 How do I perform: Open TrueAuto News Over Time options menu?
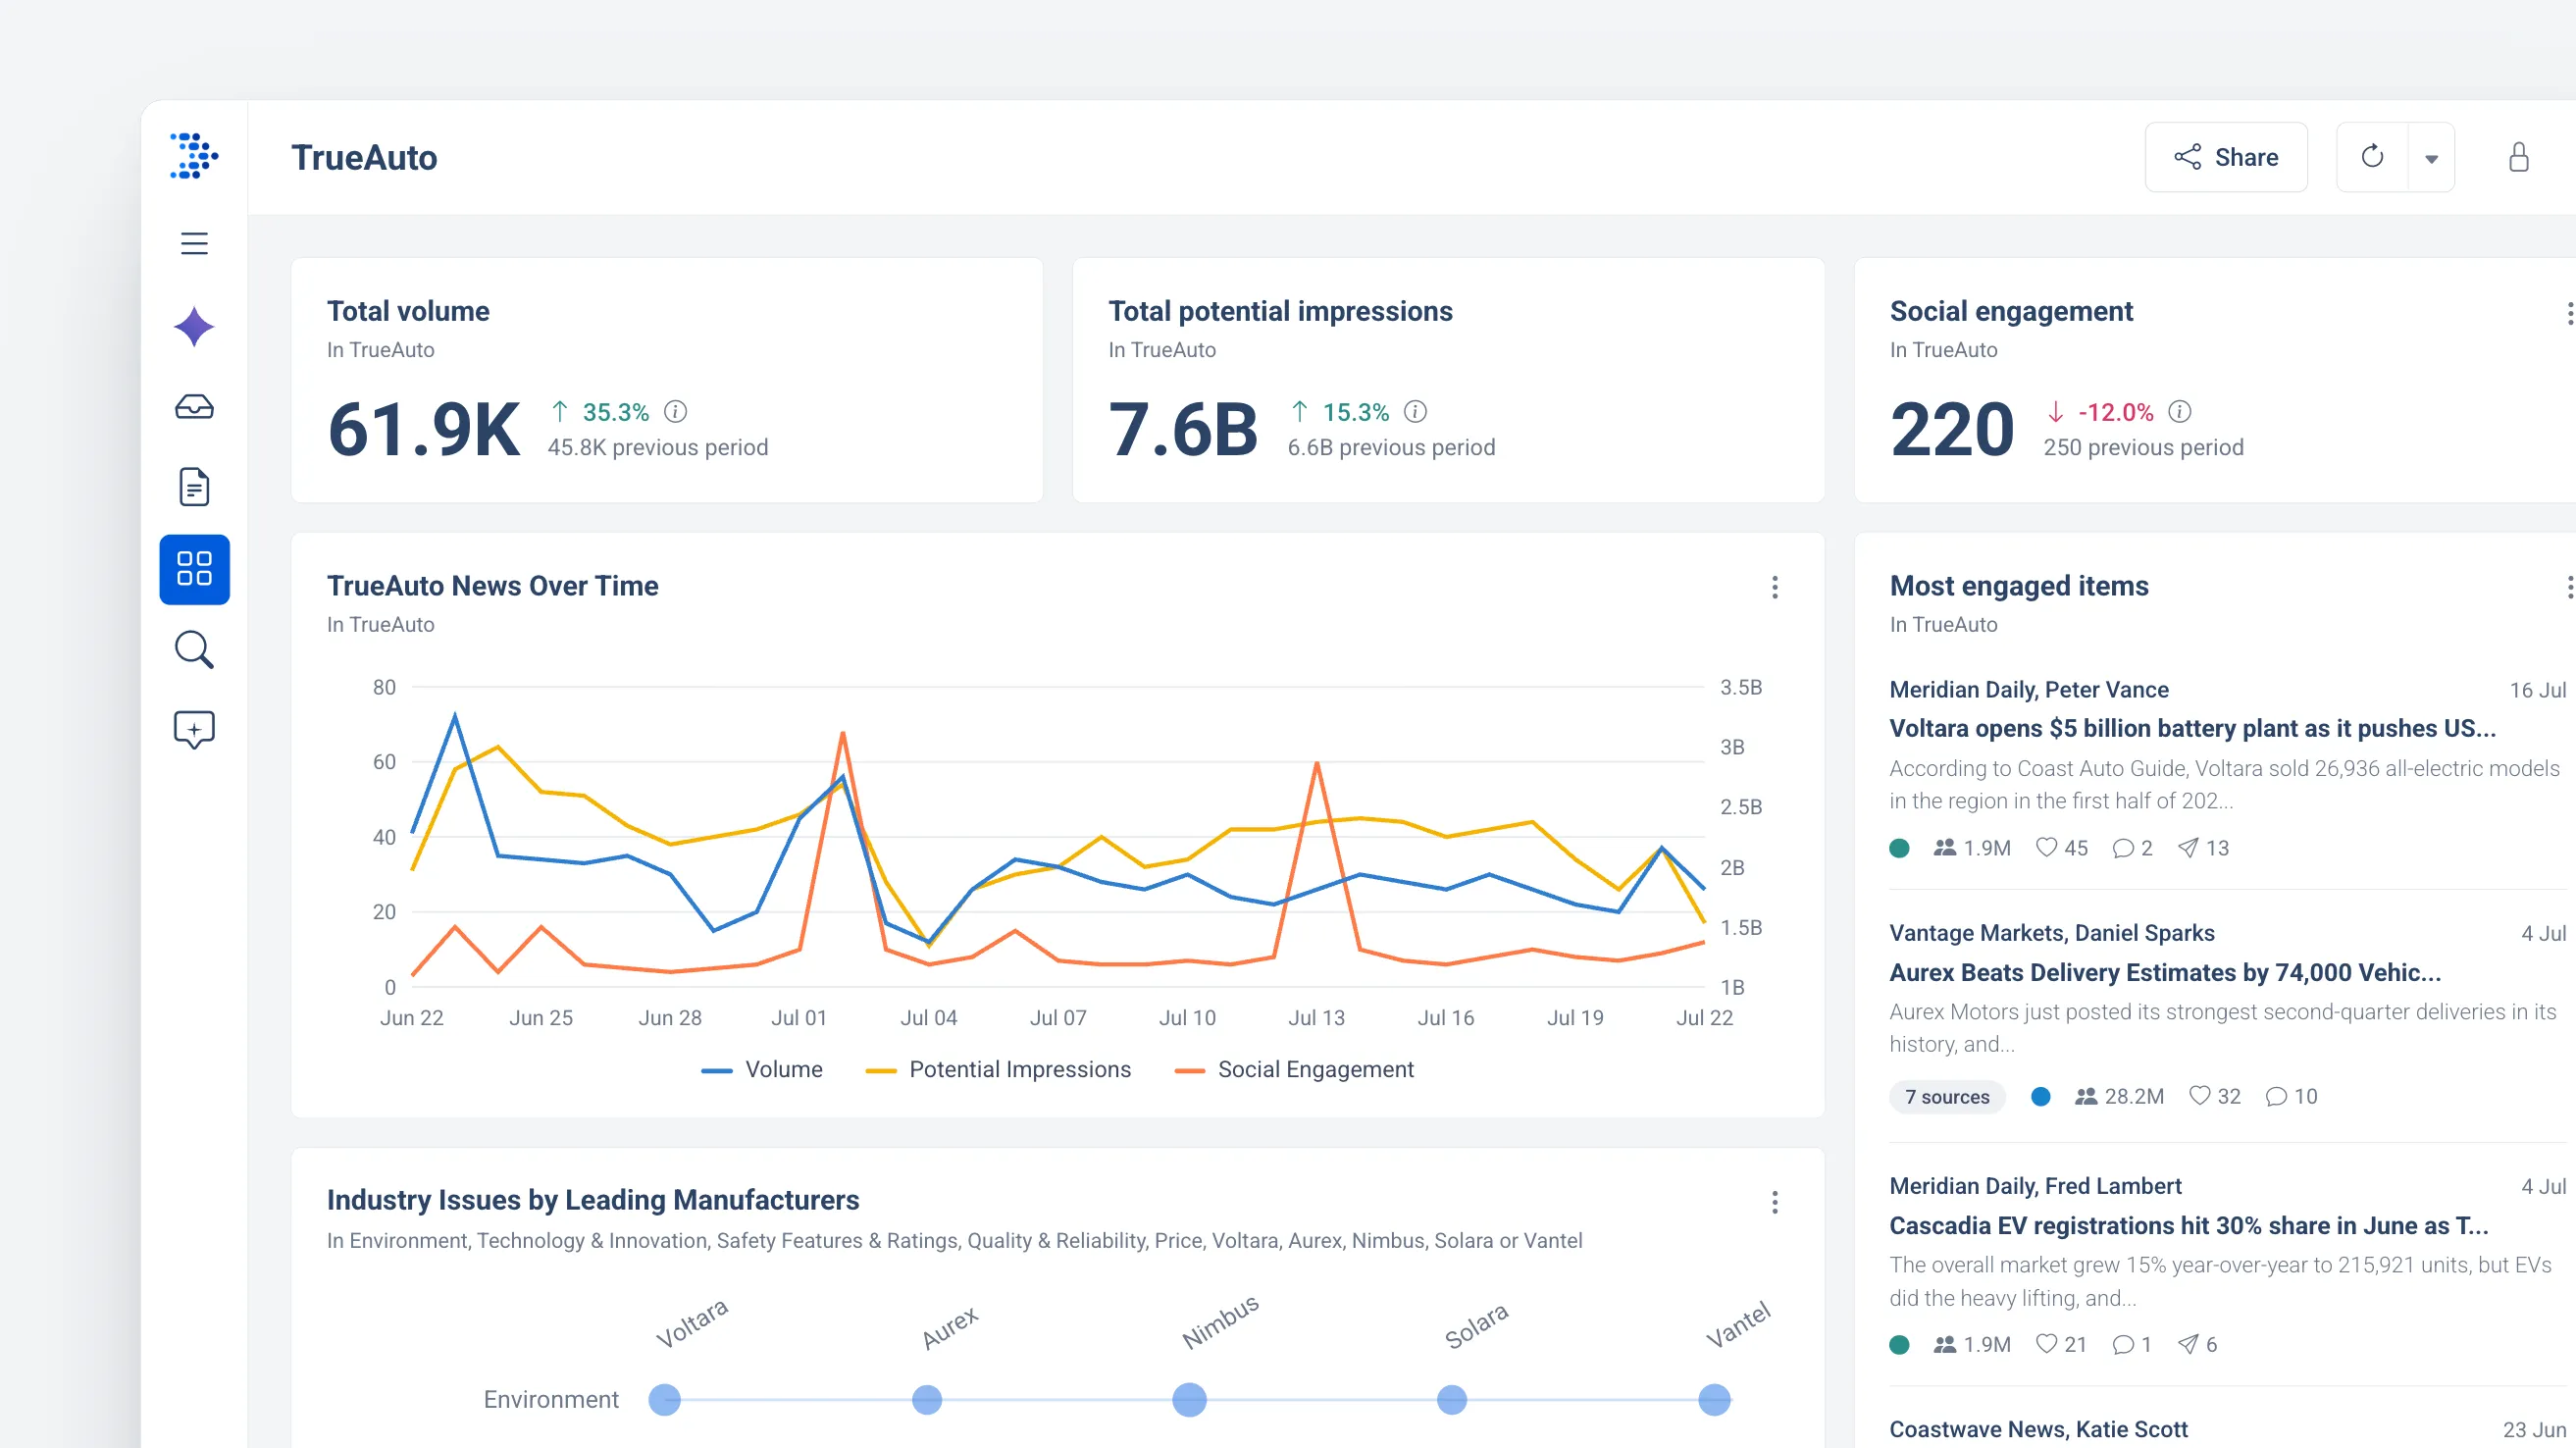pos(1775,587)
